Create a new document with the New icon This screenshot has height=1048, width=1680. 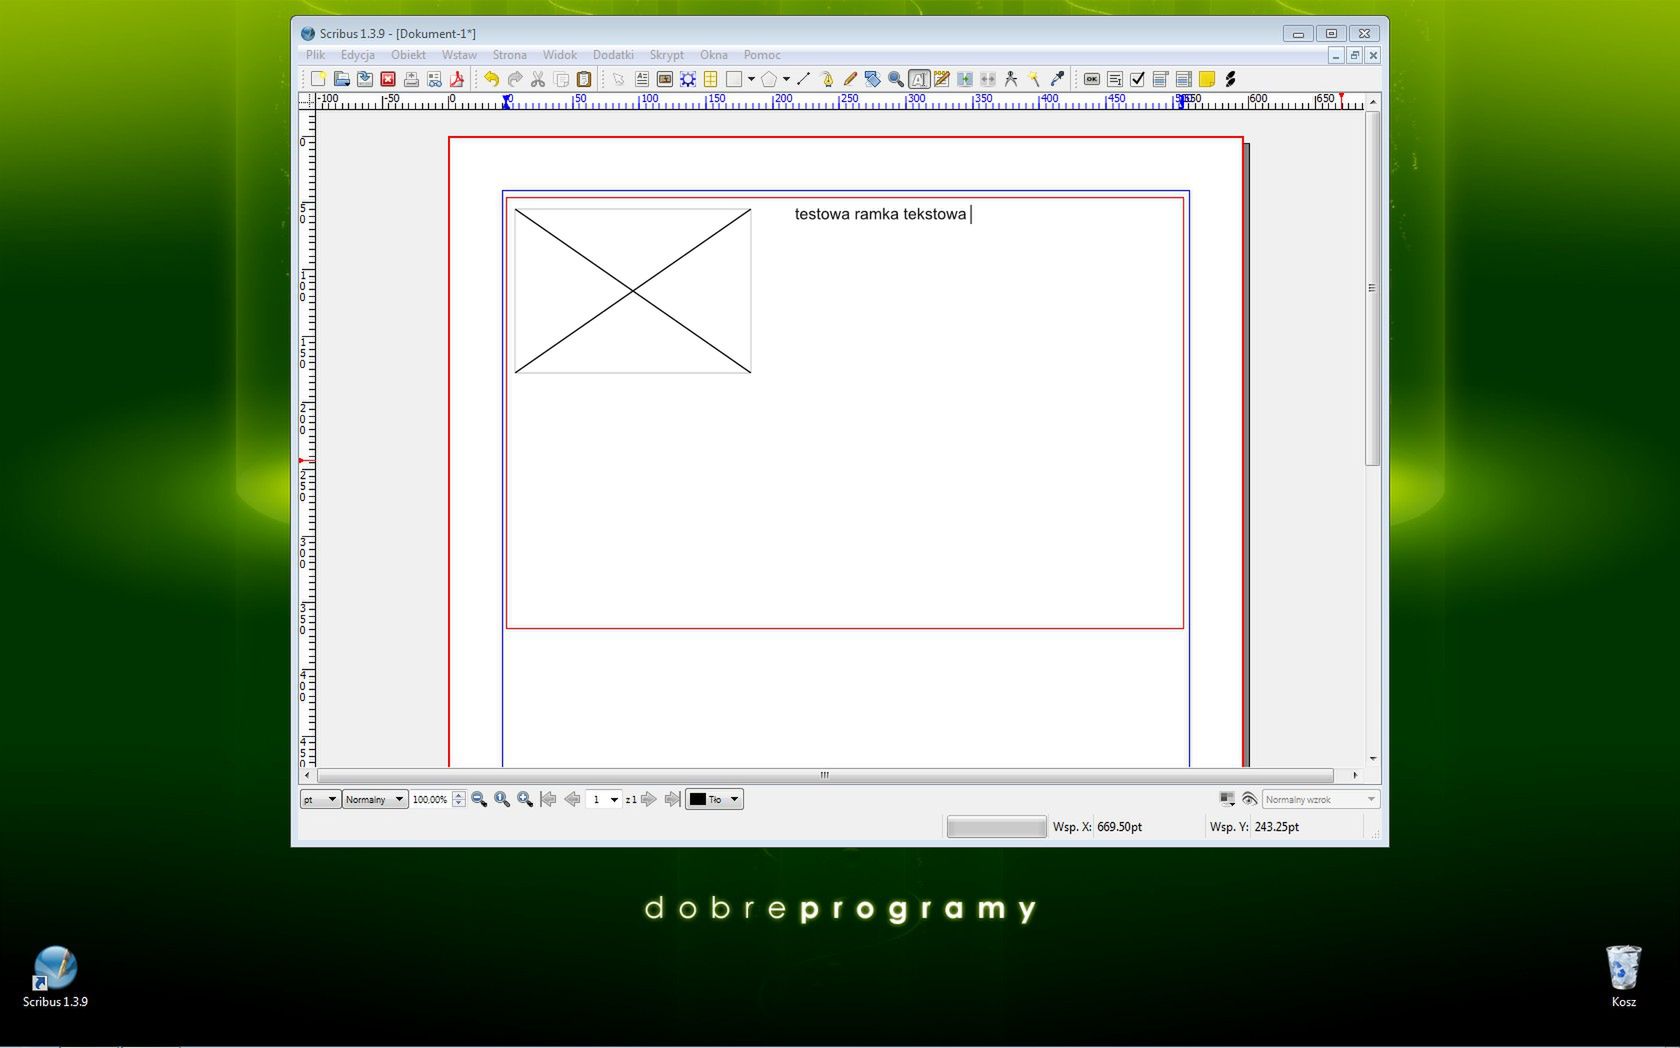tap(318, 79)
